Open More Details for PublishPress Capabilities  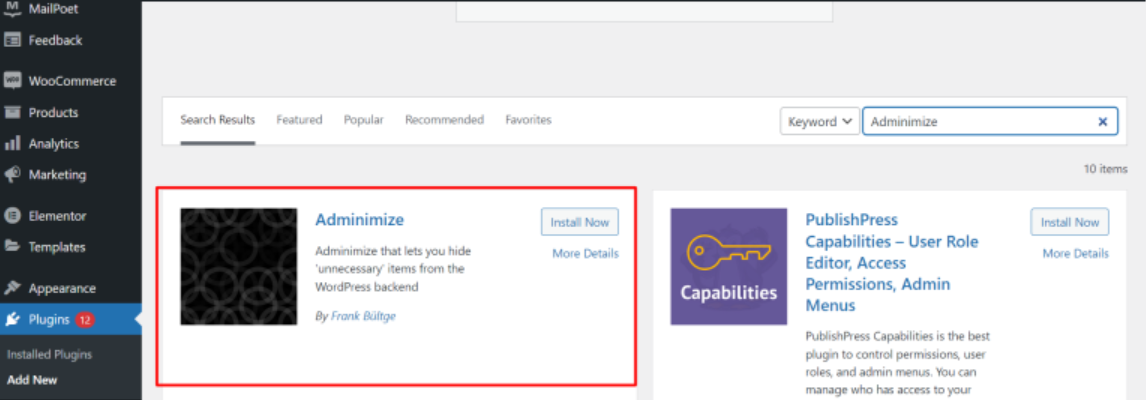1075,254
